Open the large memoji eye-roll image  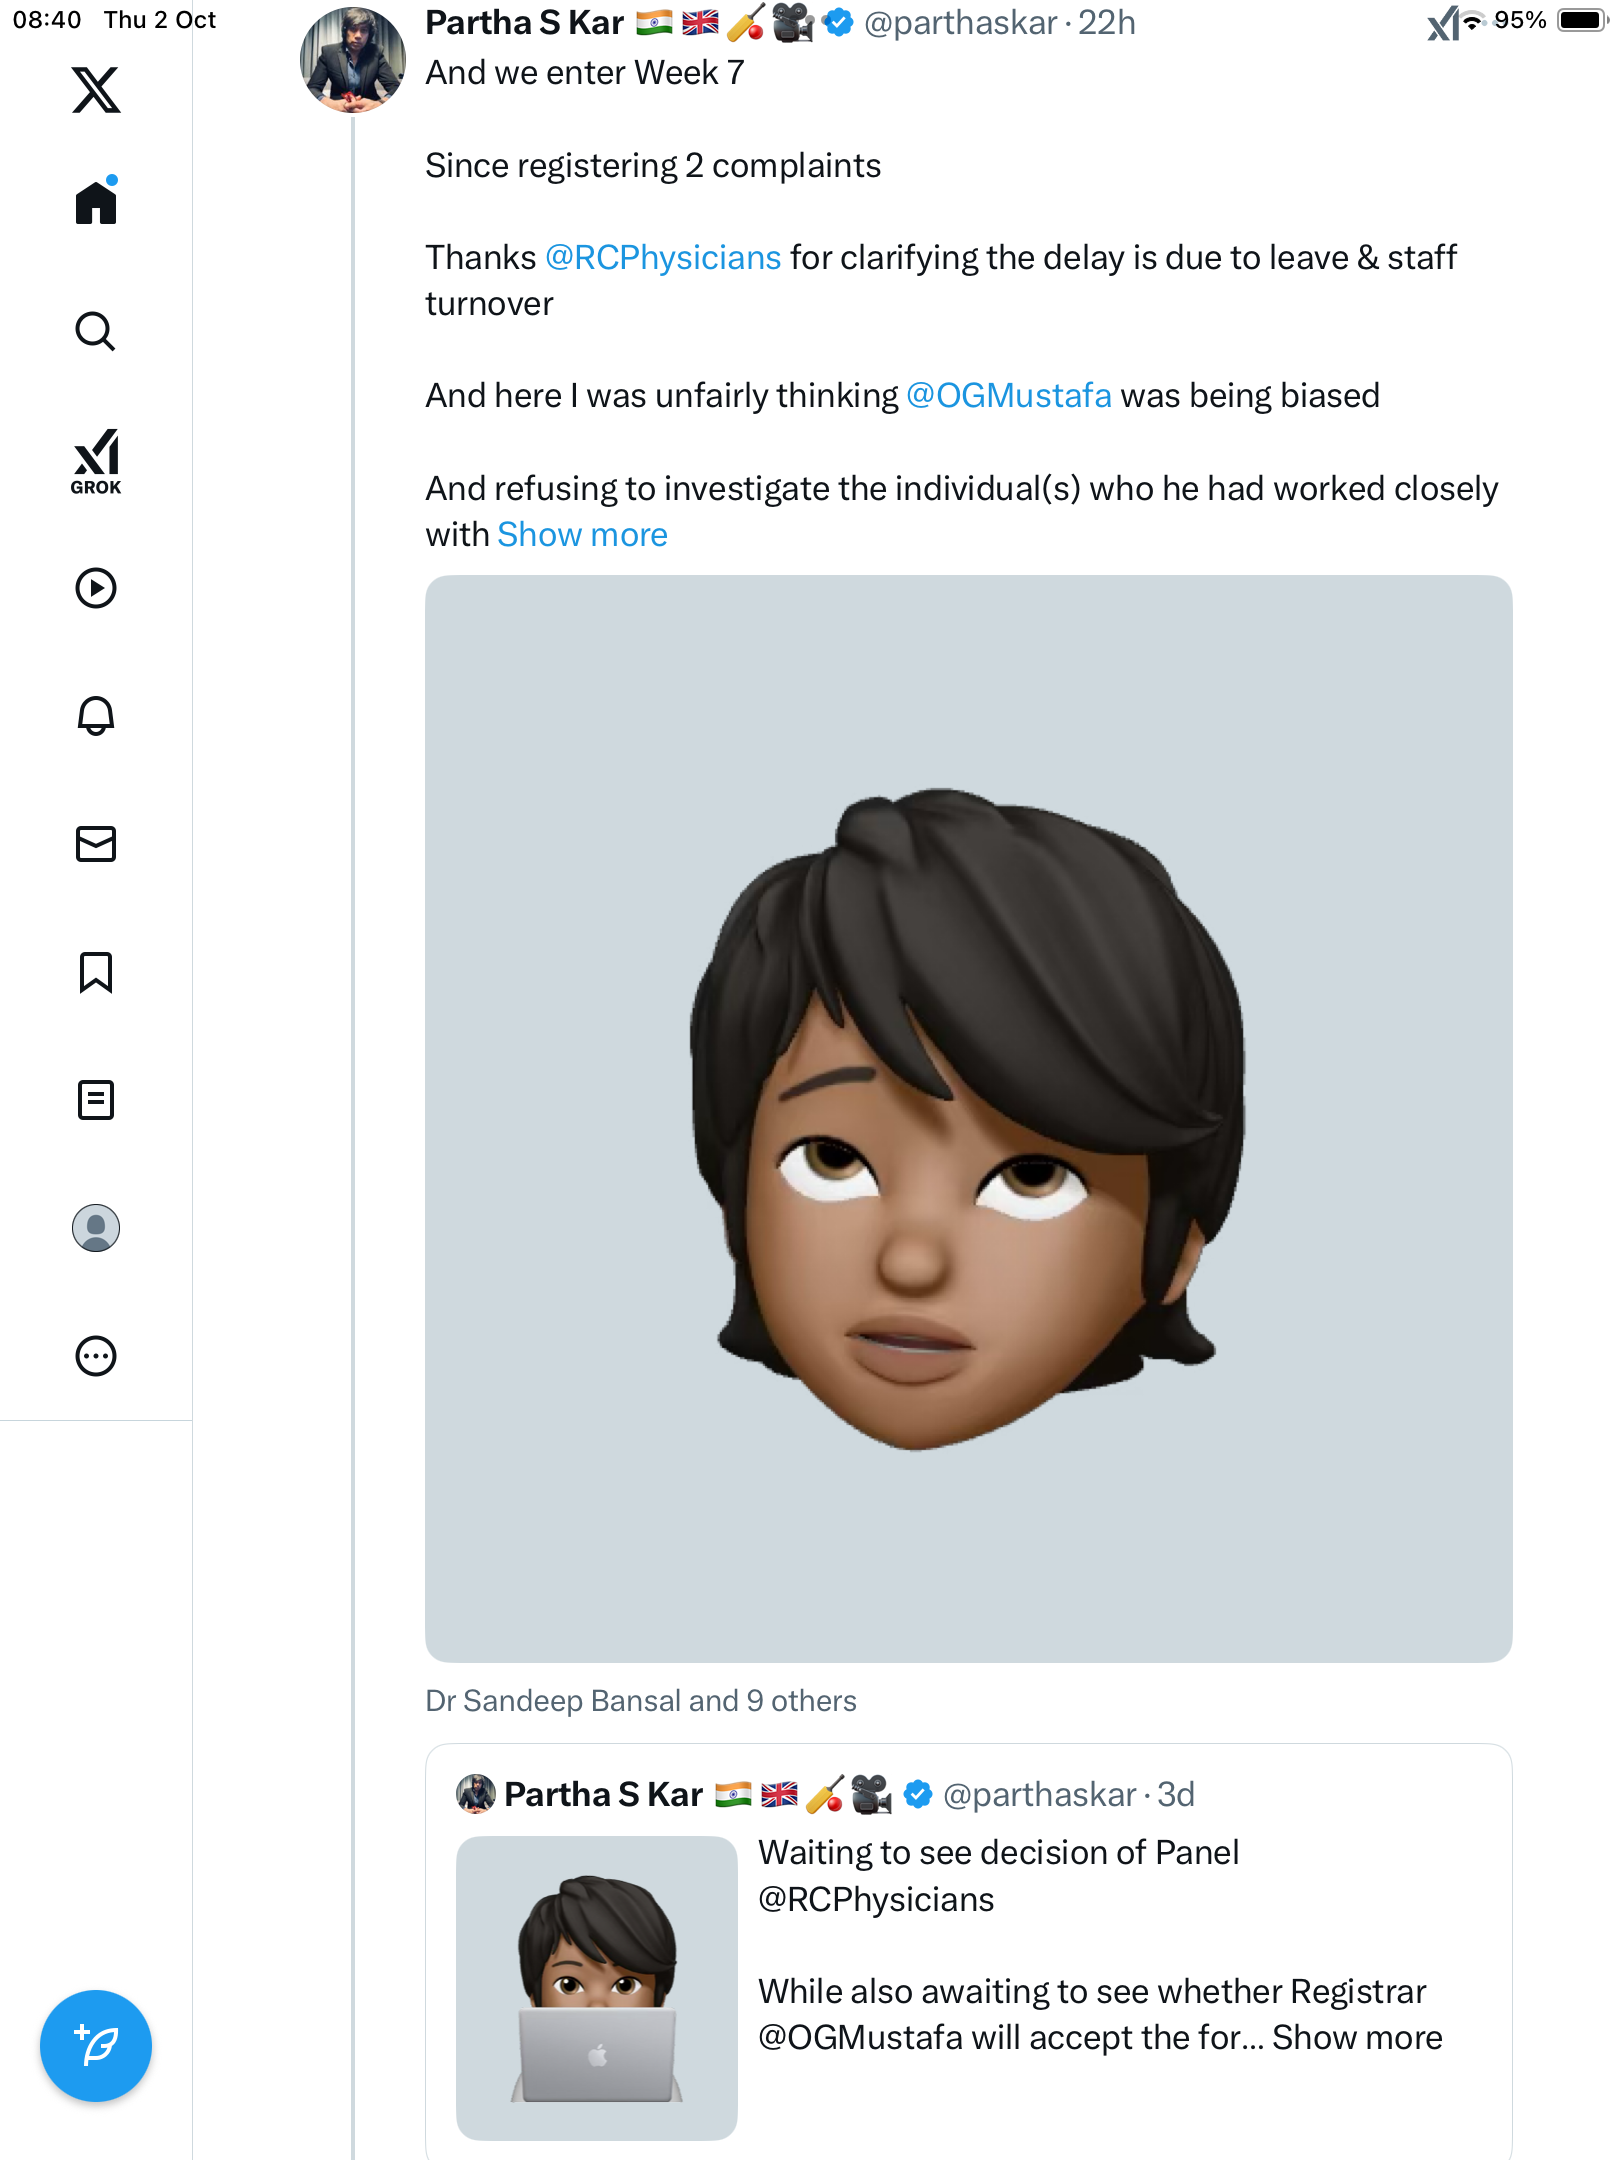pos(968,1118)
